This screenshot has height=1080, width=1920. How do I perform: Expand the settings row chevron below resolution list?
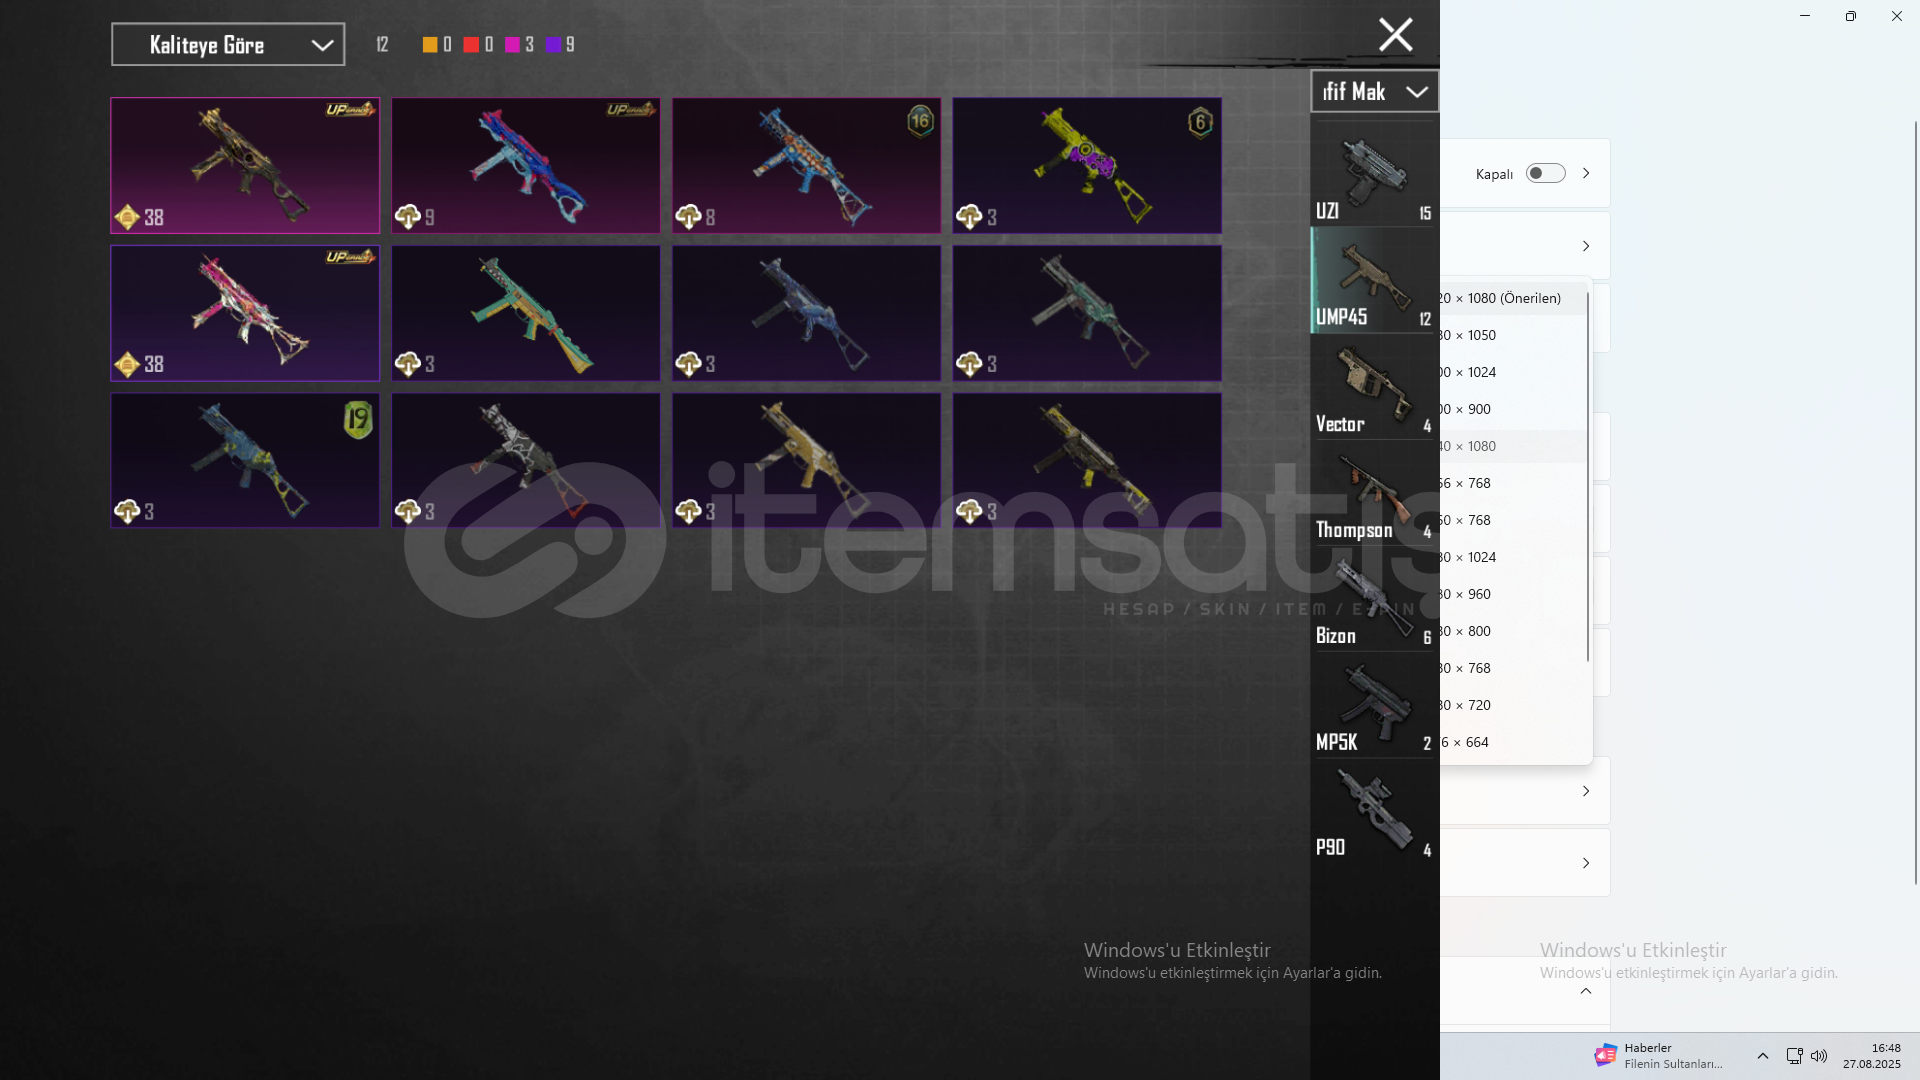tap(1586, 791)
